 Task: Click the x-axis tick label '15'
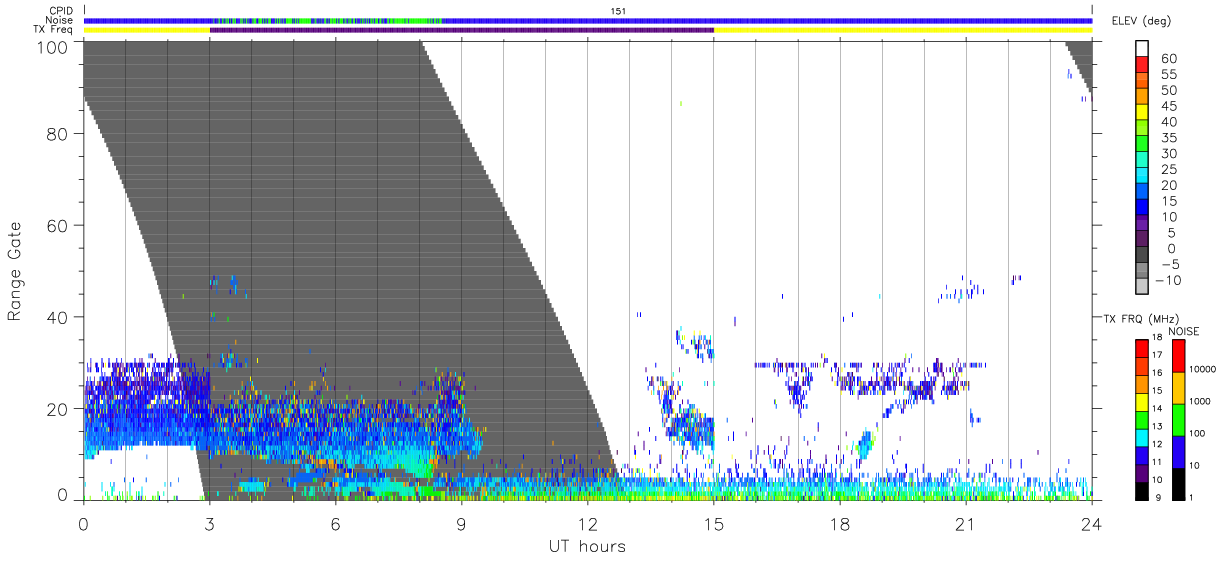pyautogui.click(x=713, y=524)
